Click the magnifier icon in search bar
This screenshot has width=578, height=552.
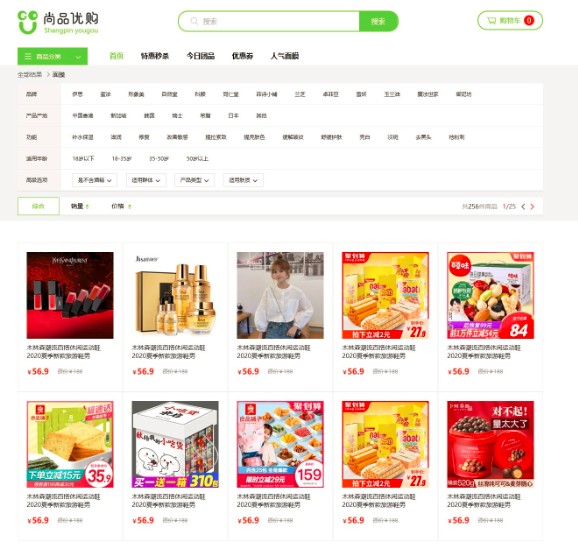194,21
